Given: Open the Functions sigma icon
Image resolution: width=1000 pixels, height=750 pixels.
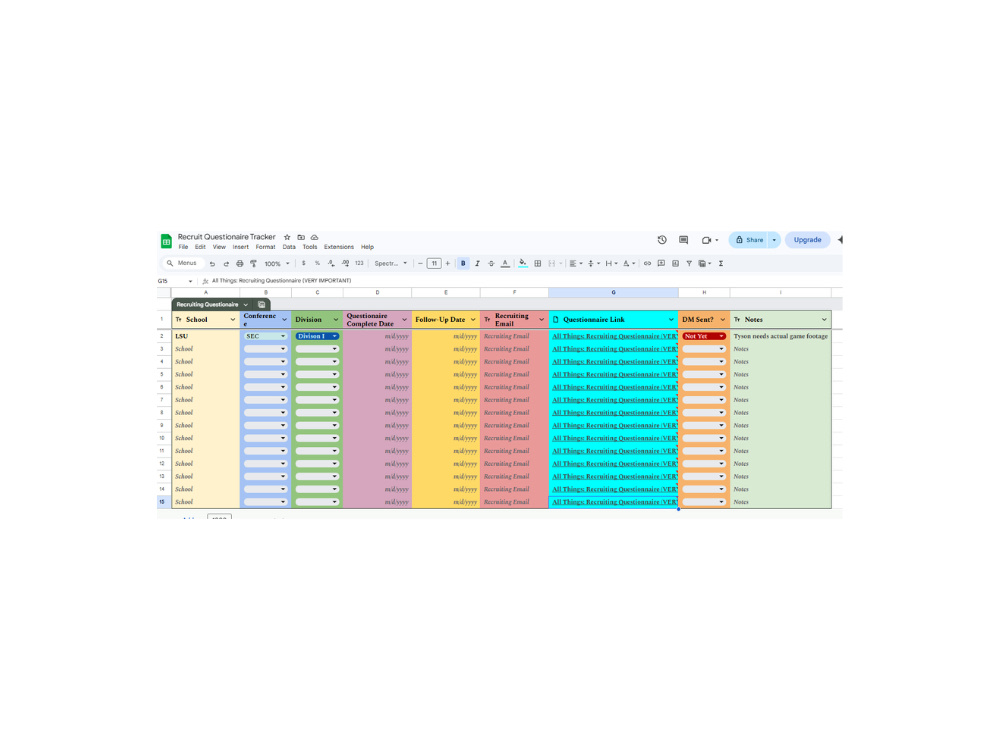Looking at the screenshot, I should (721, 263).
